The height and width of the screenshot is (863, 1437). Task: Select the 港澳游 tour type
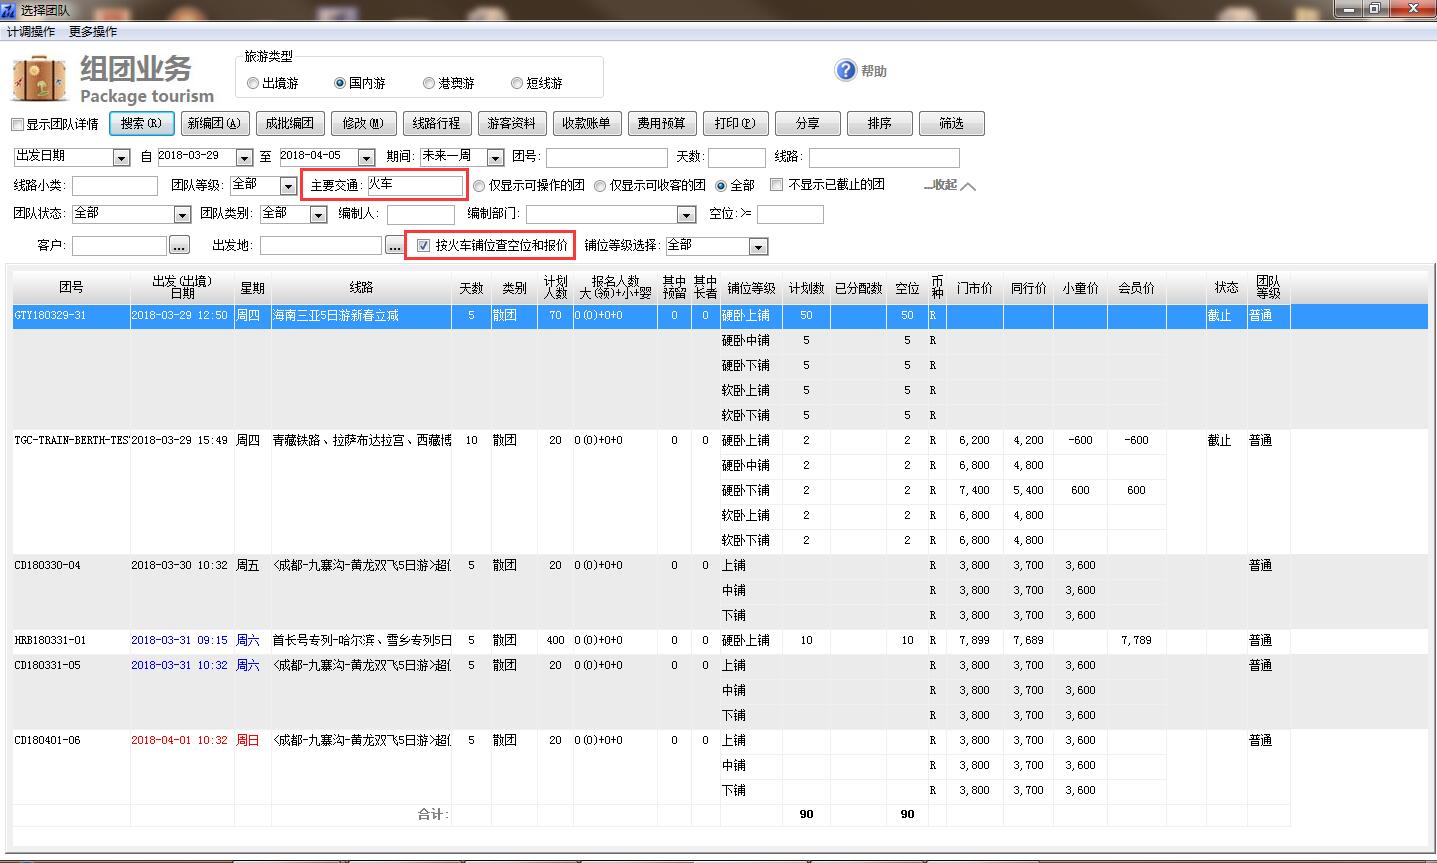tap(448, 84)
